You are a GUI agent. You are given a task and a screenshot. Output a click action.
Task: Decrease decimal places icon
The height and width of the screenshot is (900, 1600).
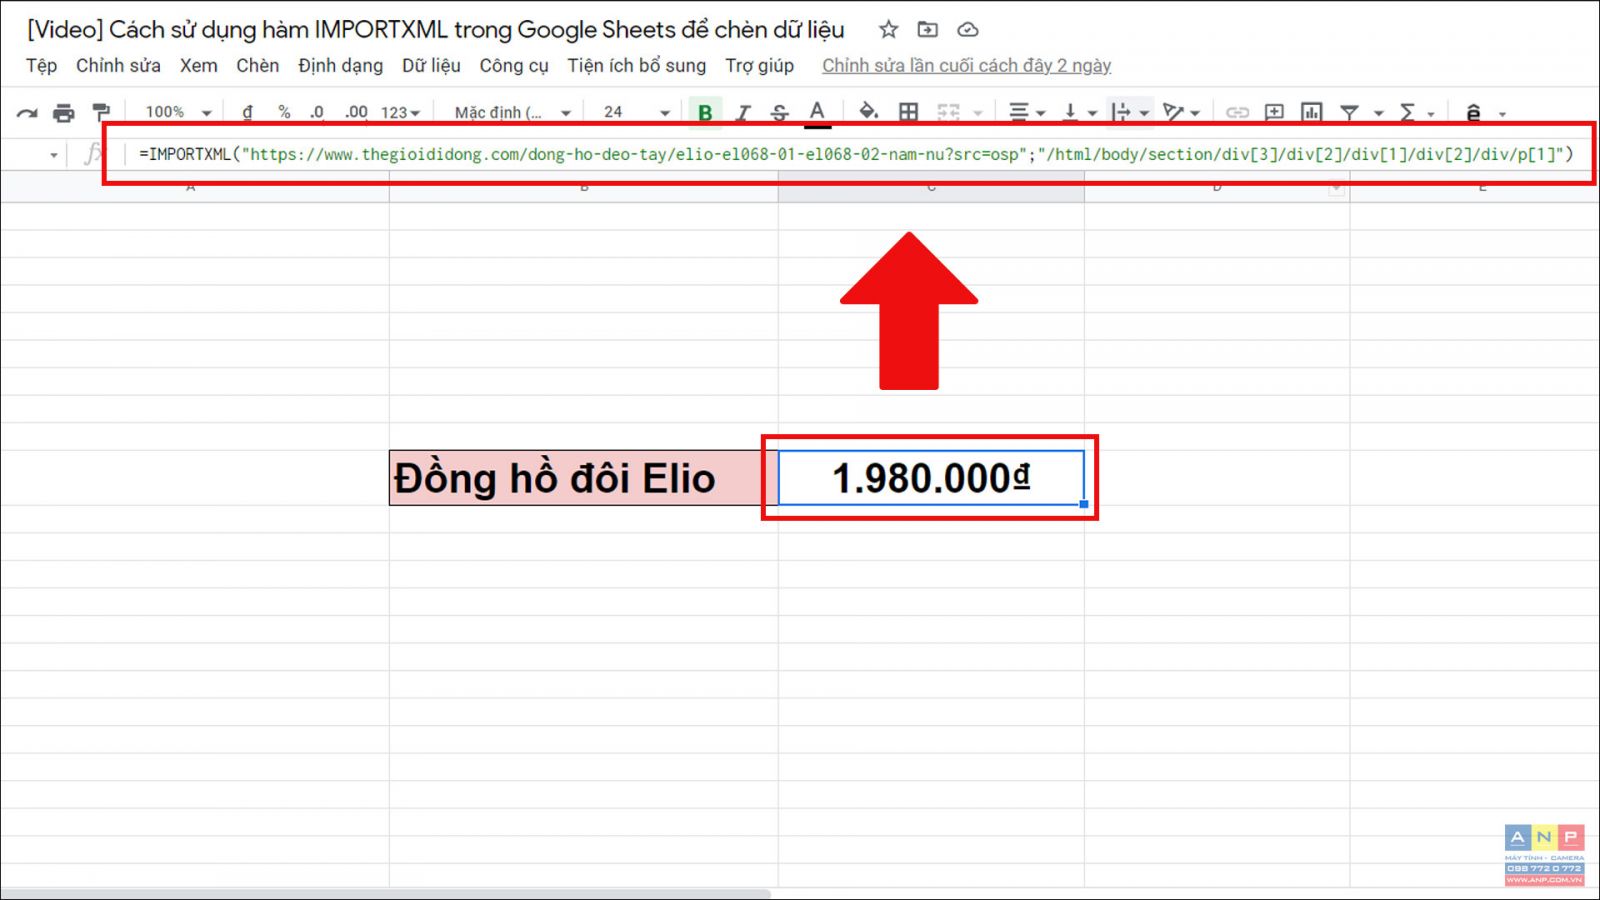click(317, 112)
